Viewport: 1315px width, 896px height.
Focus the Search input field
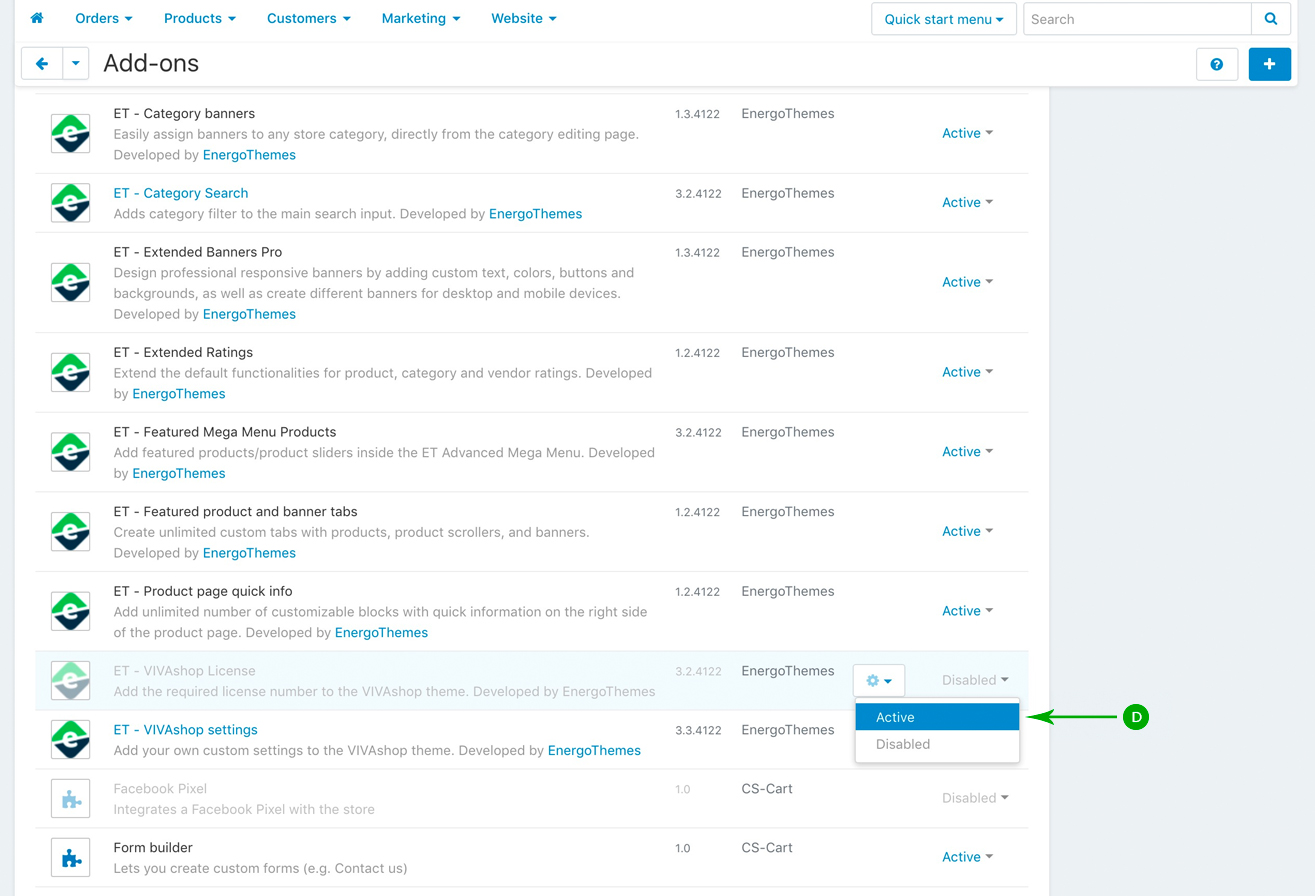(1138, 19)
